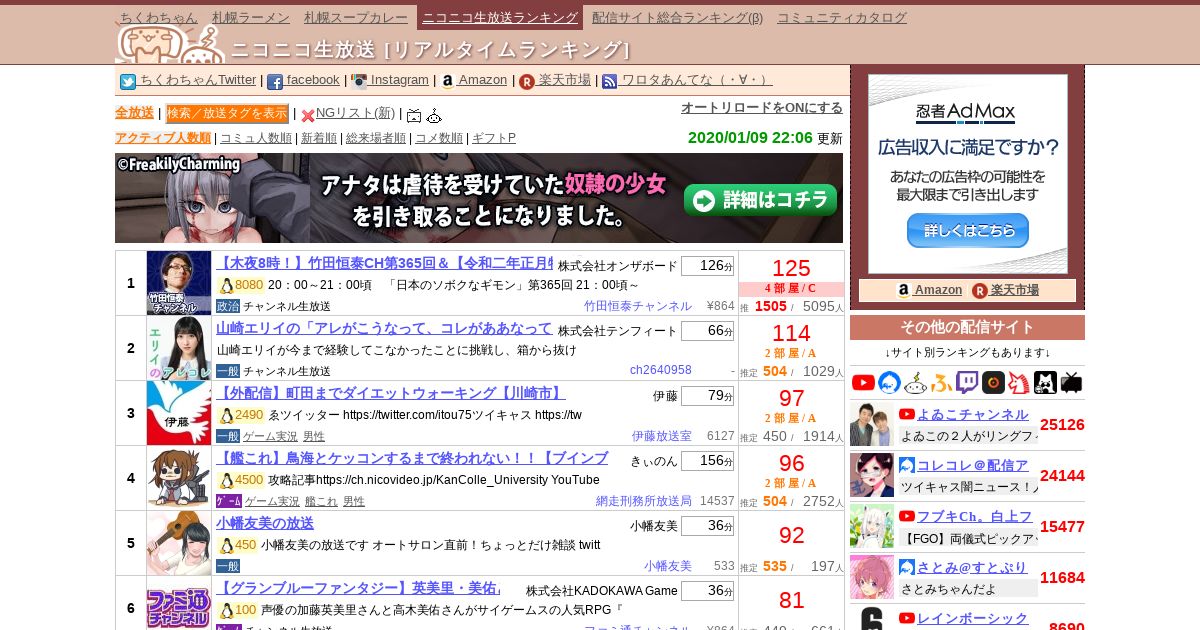Toggle the 検索／放送タグを表示 button
This screenshot has height=630, width=1200.
tap(227, 113)
